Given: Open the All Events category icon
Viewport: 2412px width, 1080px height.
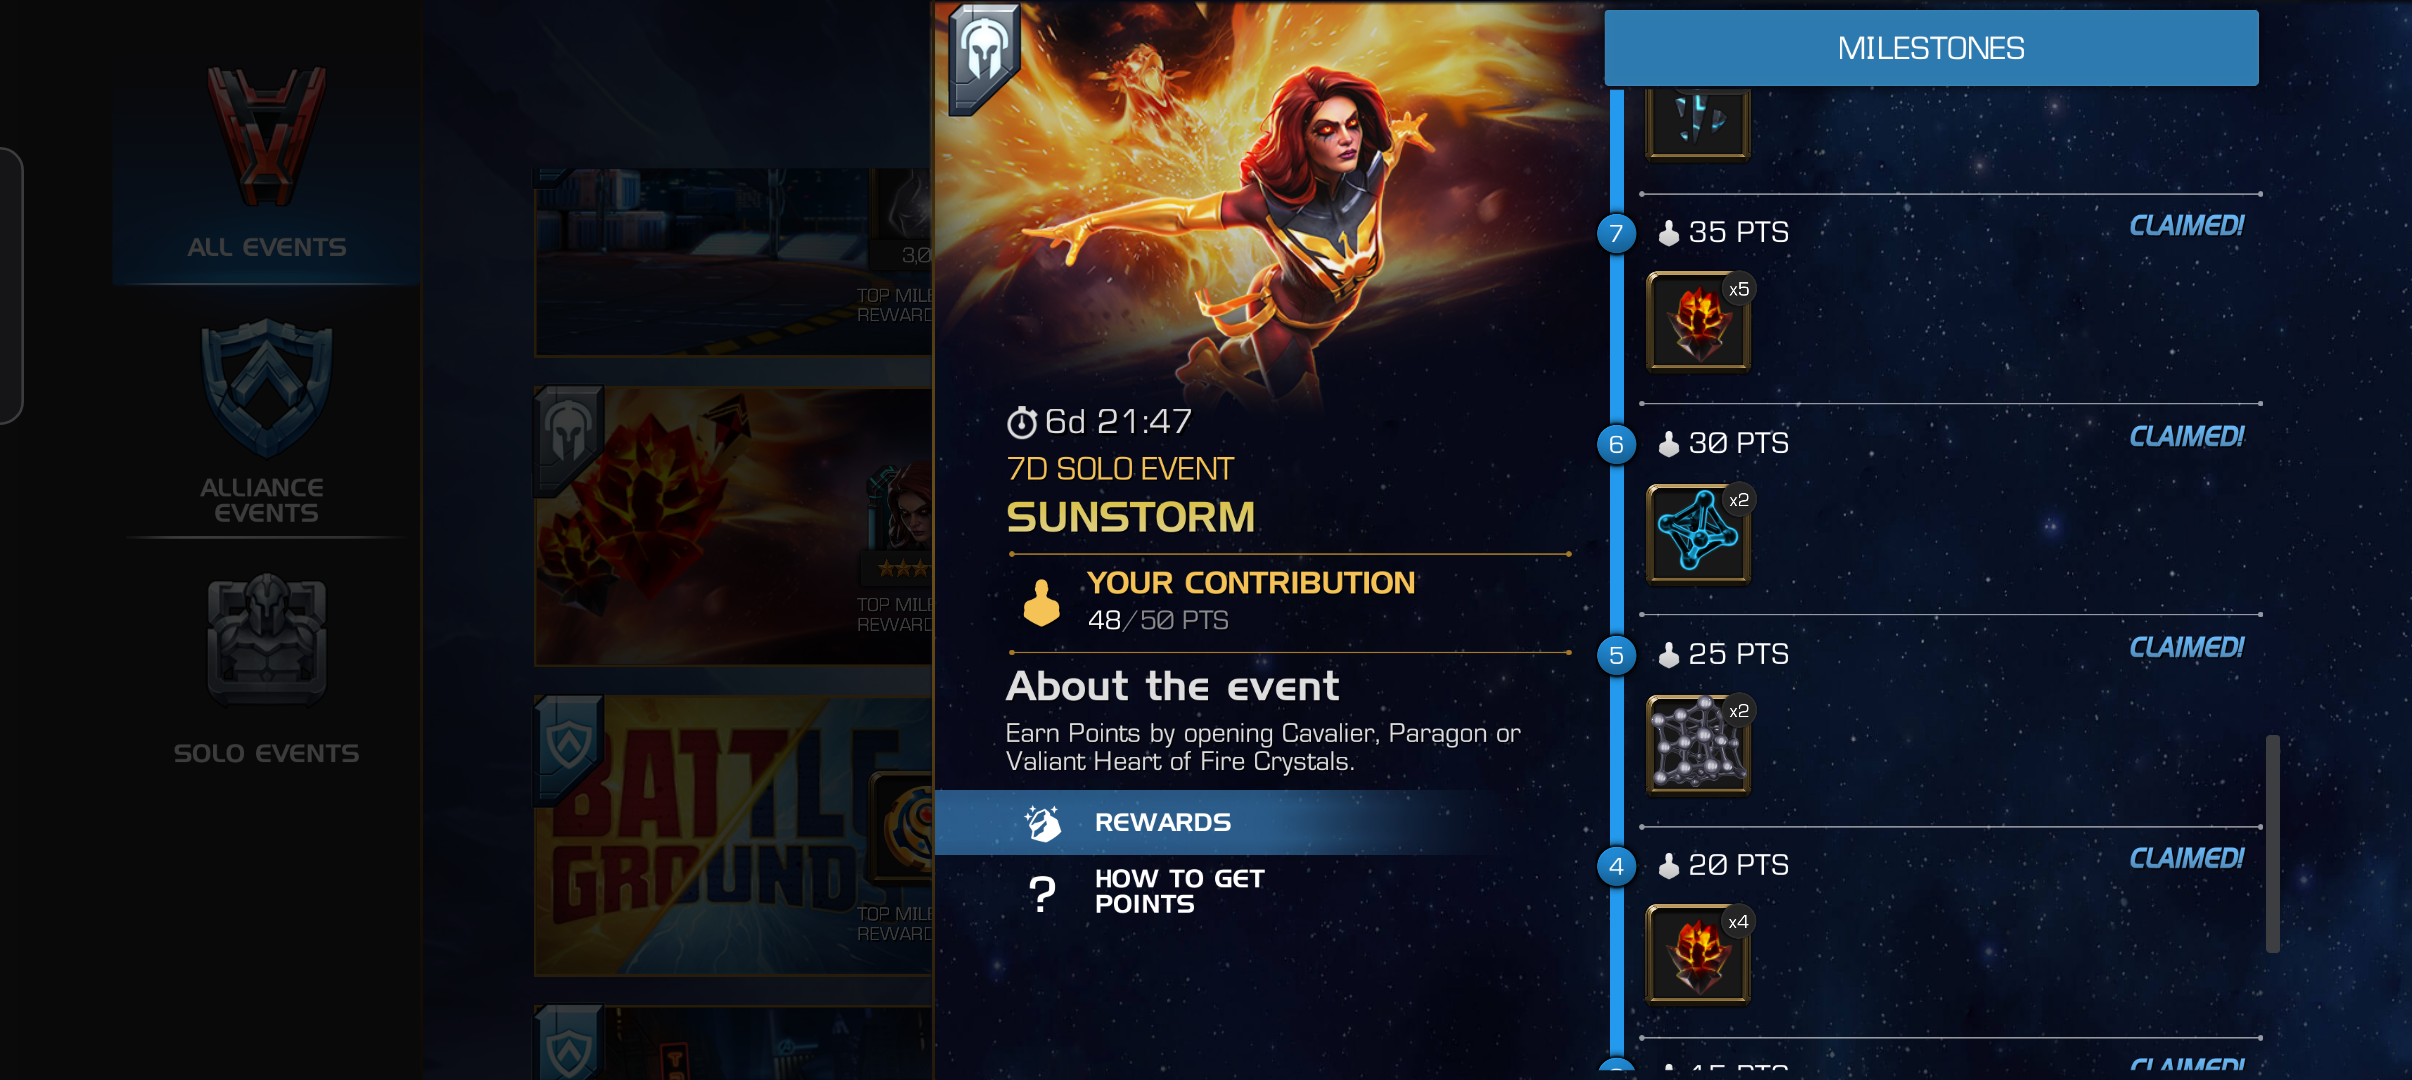Looking at the screenshot, I should point(266,136).
